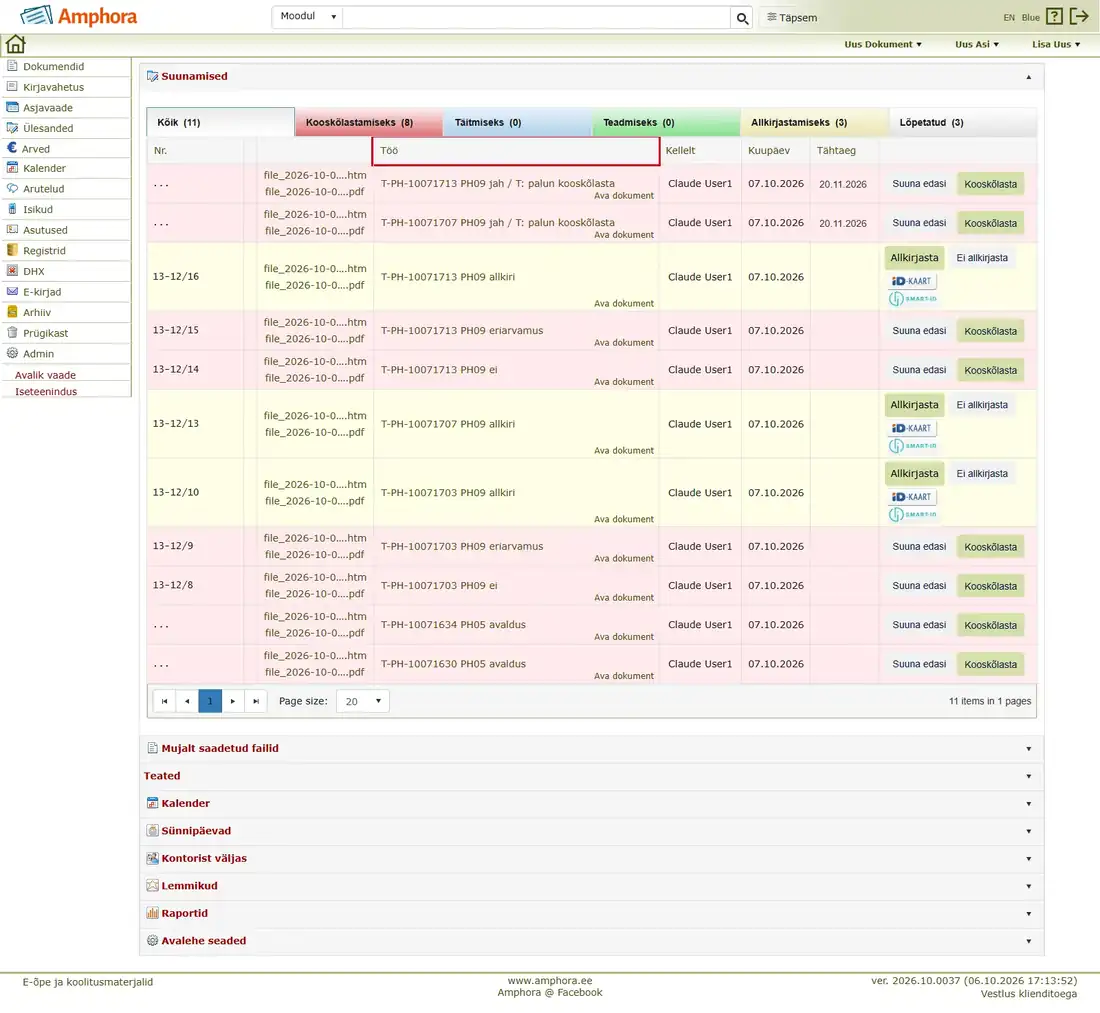
Task: Open Kalender in the sidebar
Action: click(x=44, y=168)
